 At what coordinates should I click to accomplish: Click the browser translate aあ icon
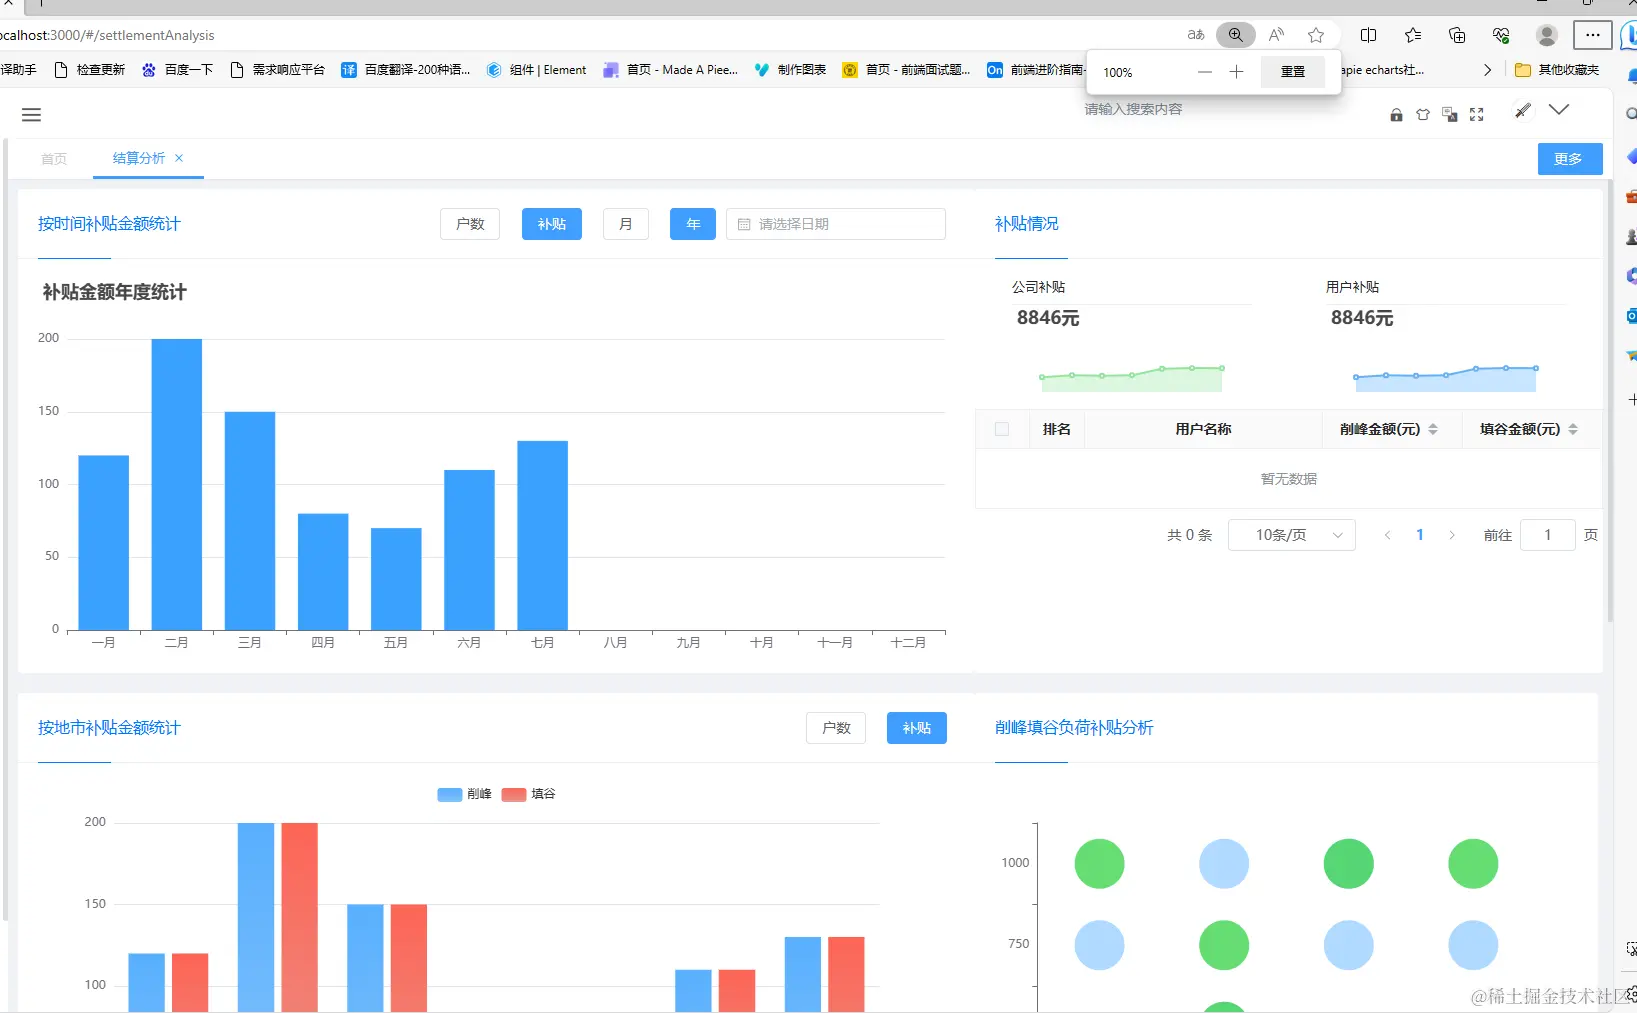point(1196,35)
